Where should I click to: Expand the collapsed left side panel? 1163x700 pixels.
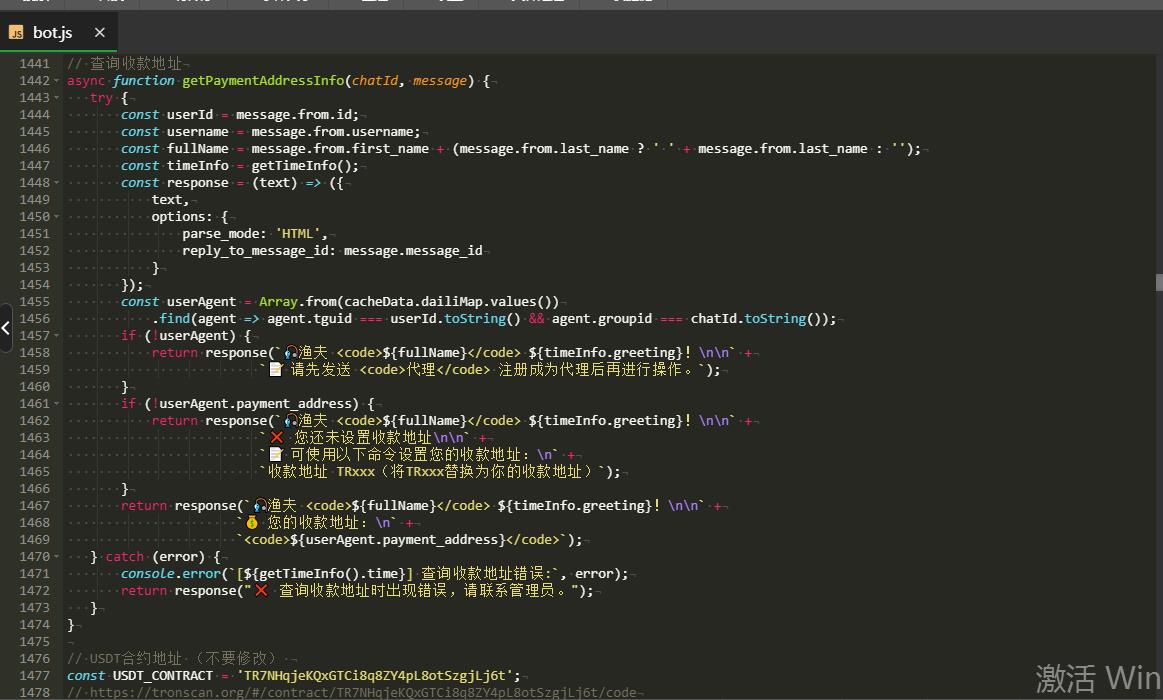click(6, 327)
